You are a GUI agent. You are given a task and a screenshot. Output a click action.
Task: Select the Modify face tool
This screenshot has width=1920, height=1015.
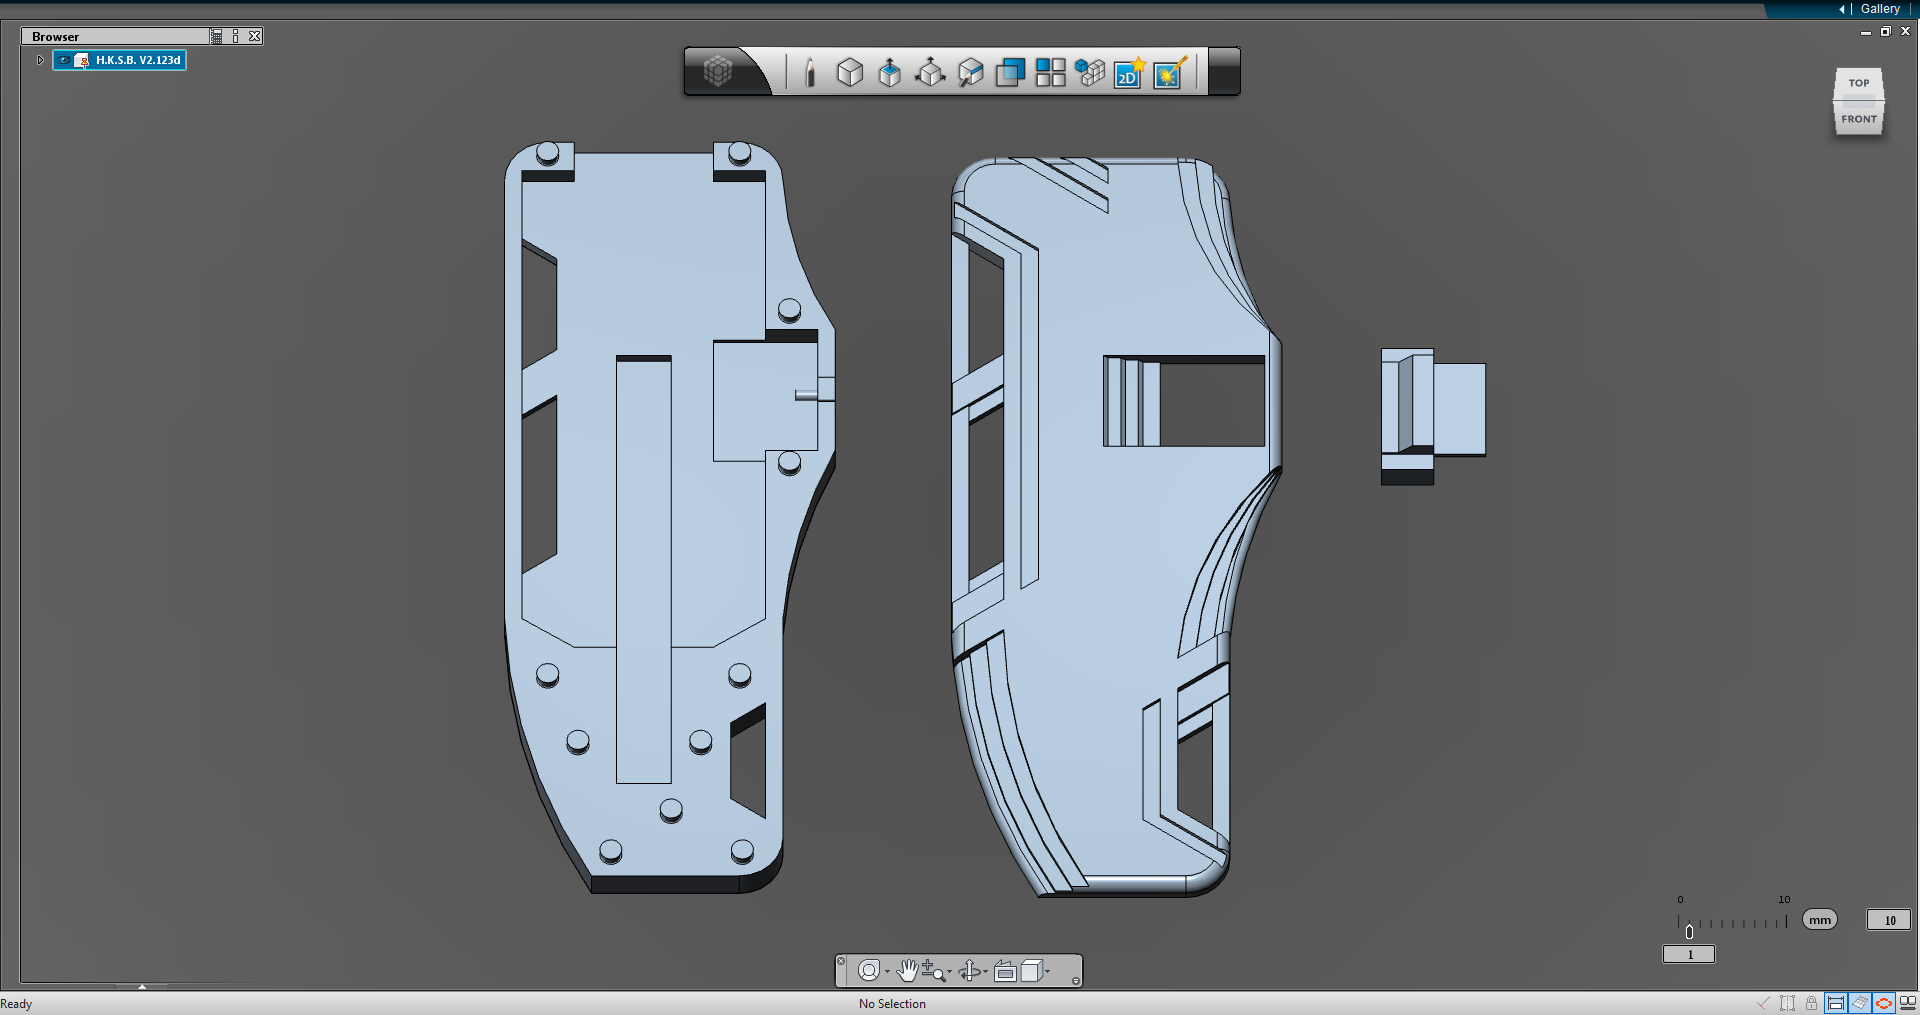pos(970,72)
